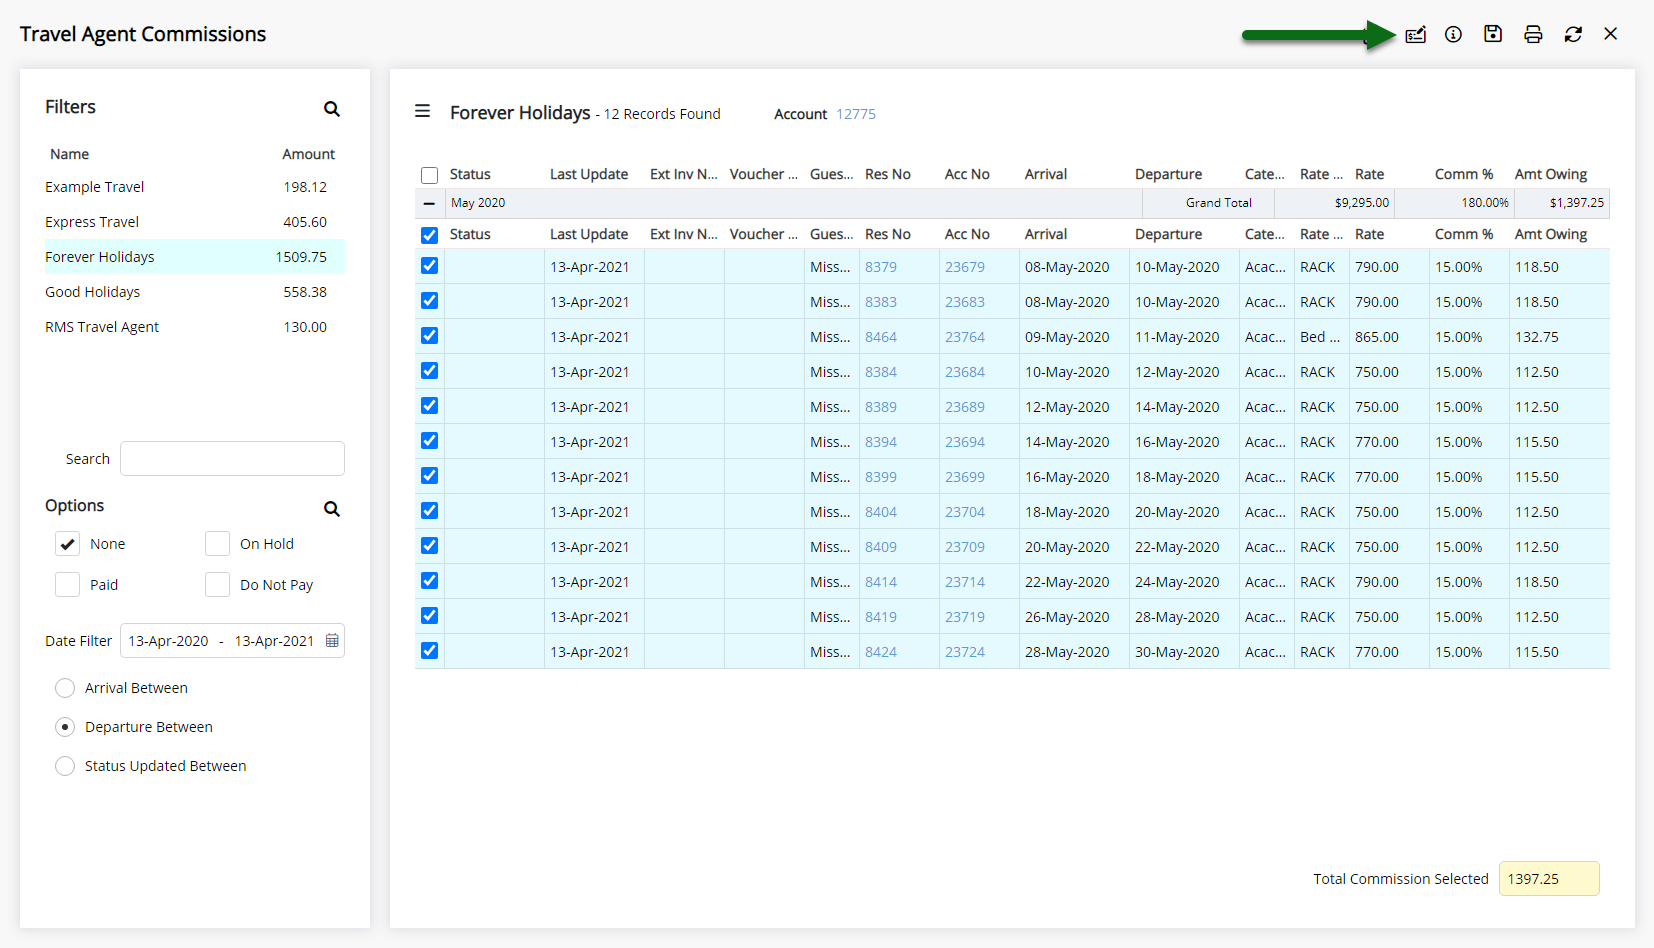
Task: Select the Status Updated Between radio button
Action: 65,766
